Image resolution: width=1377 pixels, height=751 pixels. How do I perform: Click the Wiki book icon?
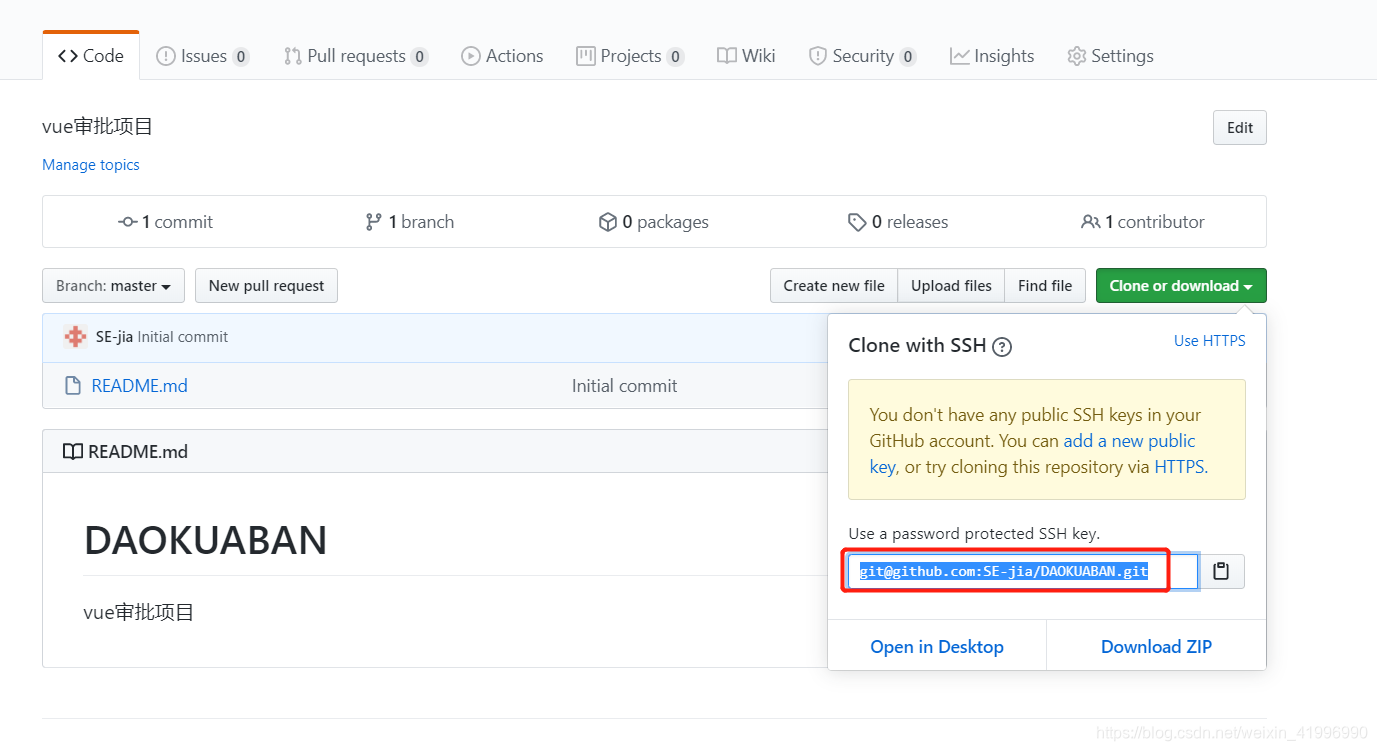coord(727,56)
